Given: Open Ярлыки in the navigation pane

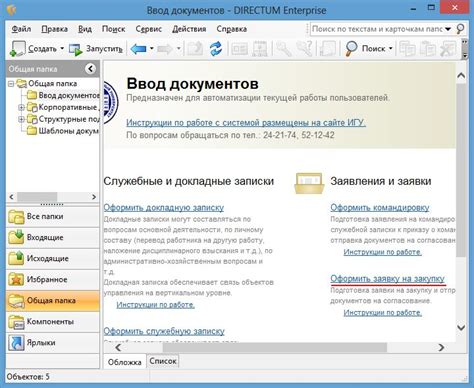Looking at the screenshot, I should click(53, 343).
